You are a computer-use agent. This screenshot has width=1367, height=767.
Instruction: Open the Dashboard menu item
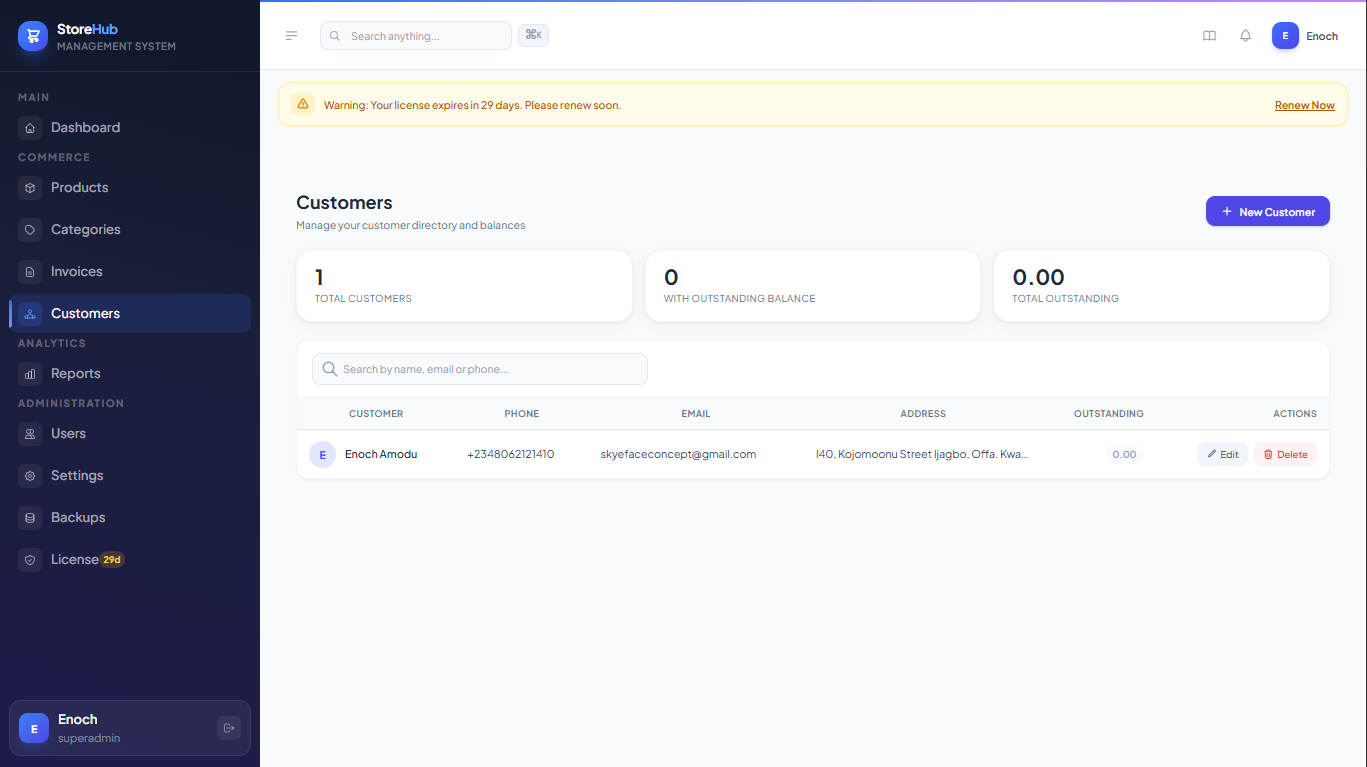tap(130, 128)
